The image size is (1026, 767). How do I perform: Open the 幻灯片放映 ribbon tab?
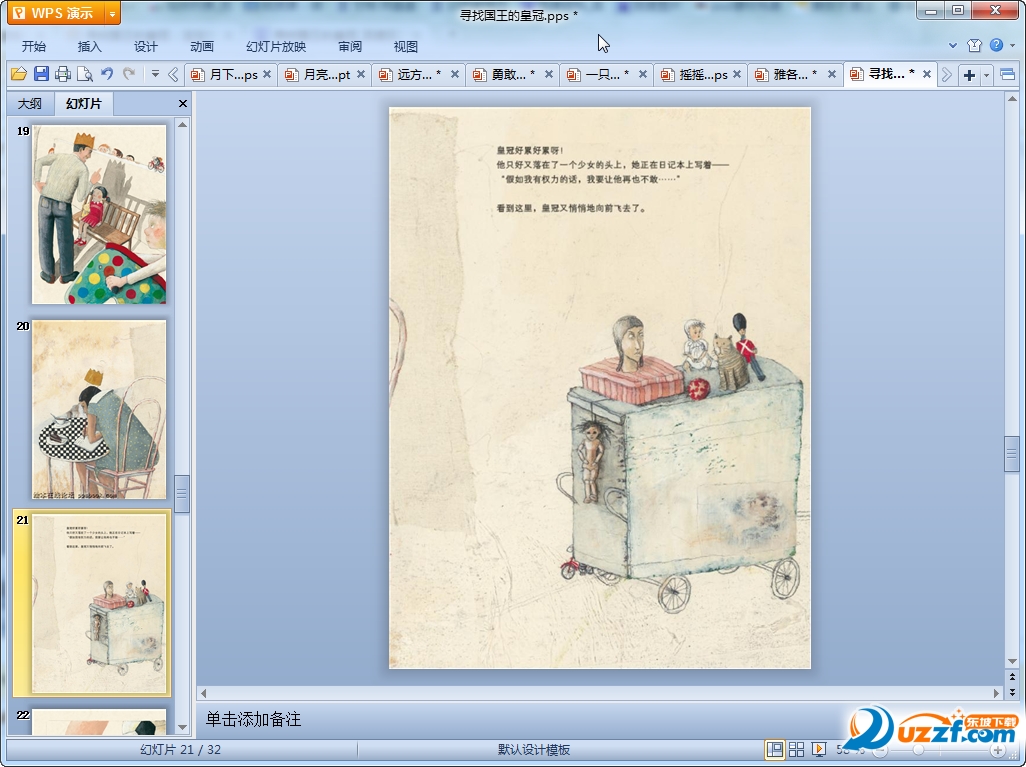tap(276, 46)
